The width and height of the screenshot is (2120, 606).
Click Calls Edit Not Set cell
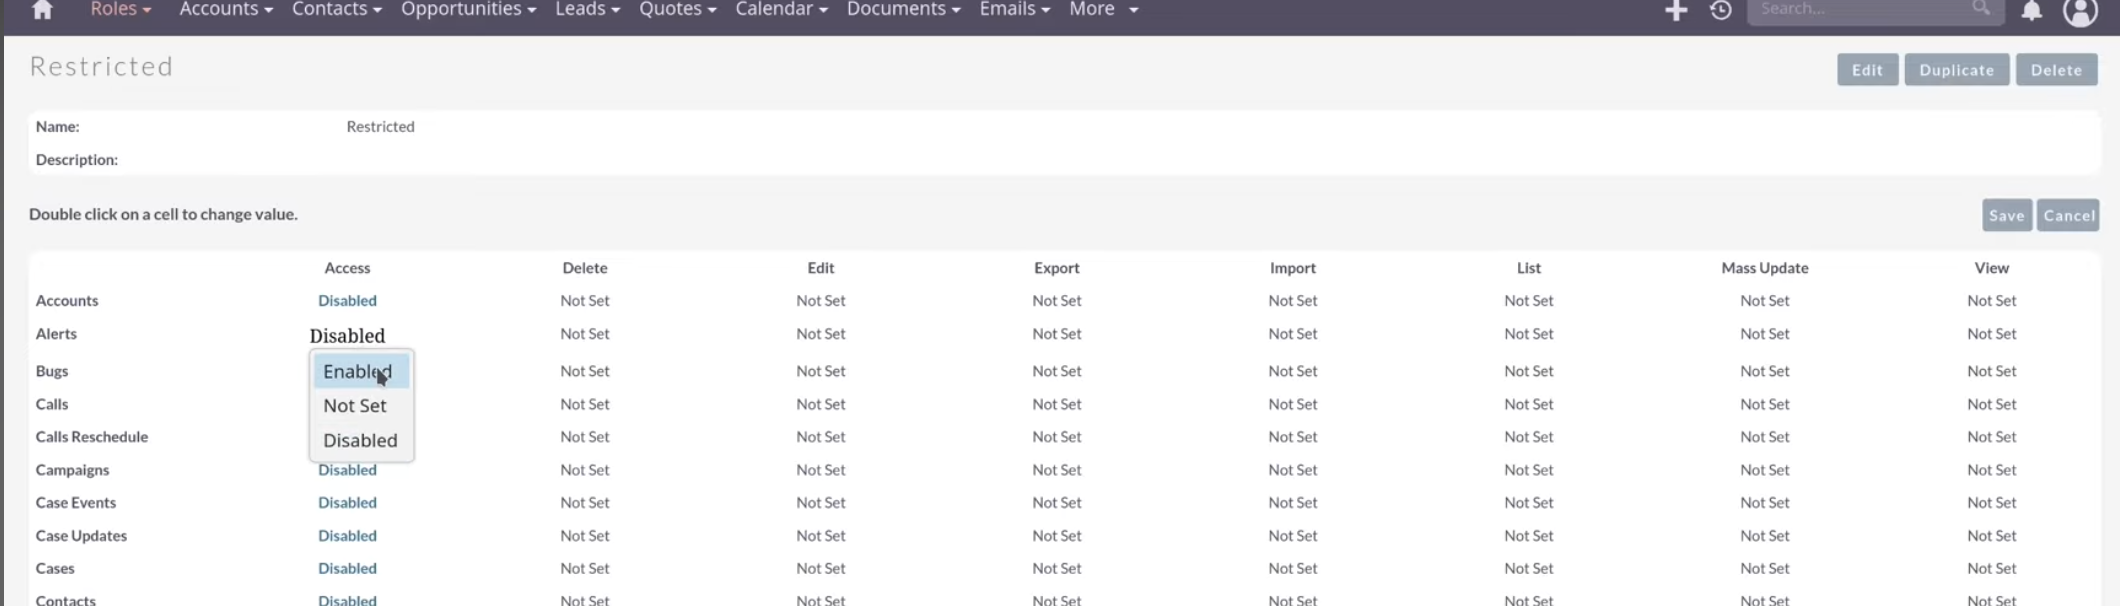pos(821,404)
